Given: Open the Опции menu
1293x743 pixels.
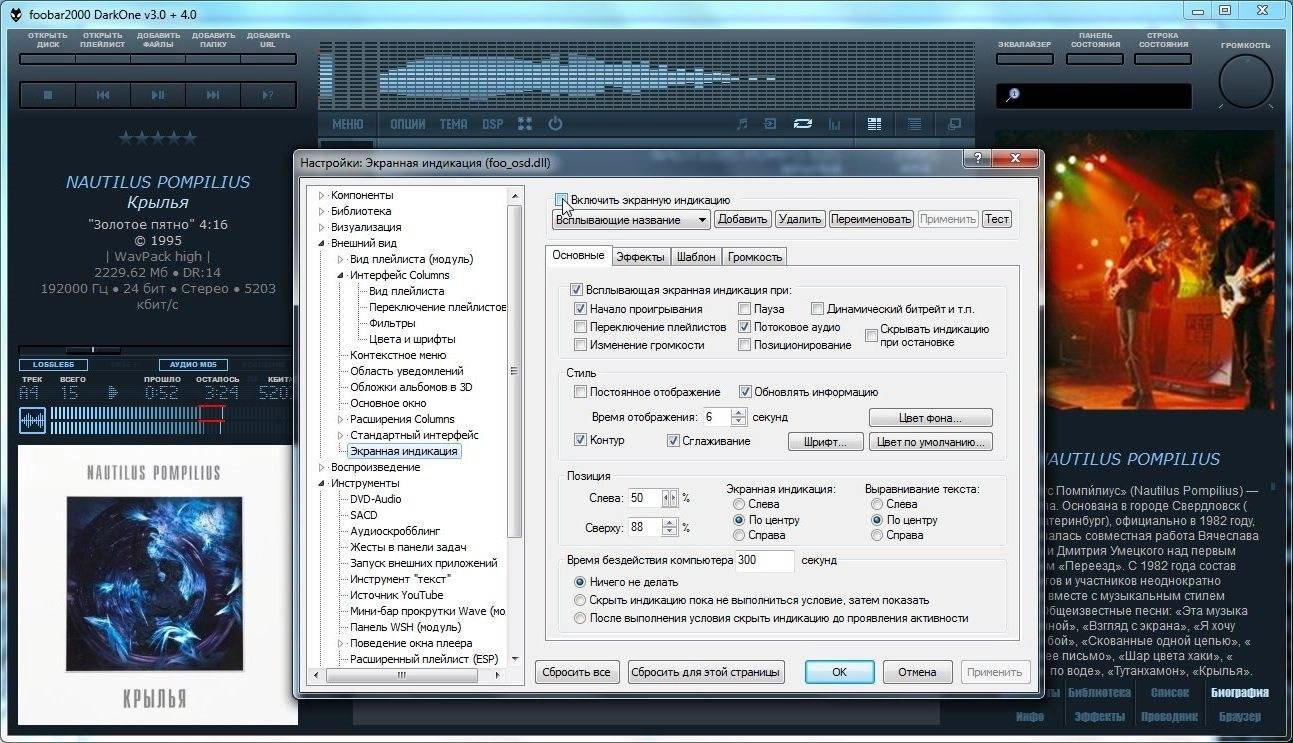Looking at the screenshot, I should 408,124.
